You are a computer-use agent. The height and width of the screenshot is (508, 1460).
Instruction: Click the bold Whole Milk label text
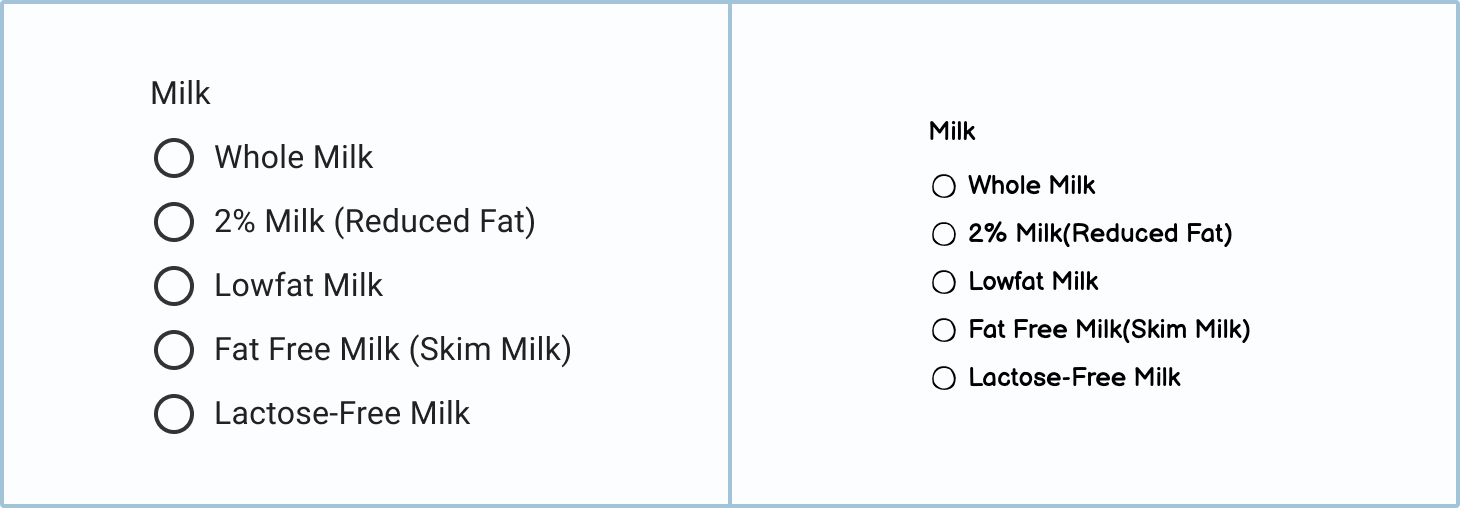tap(1032, 185)
